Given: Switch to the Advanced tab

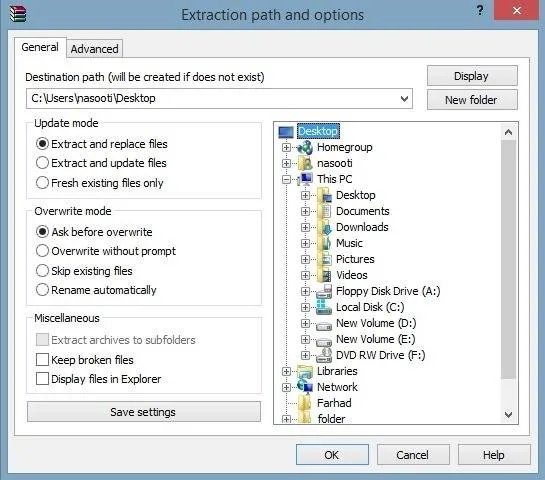Looking at the screenshot, I should pyautogui.click(x=95, y=49).
